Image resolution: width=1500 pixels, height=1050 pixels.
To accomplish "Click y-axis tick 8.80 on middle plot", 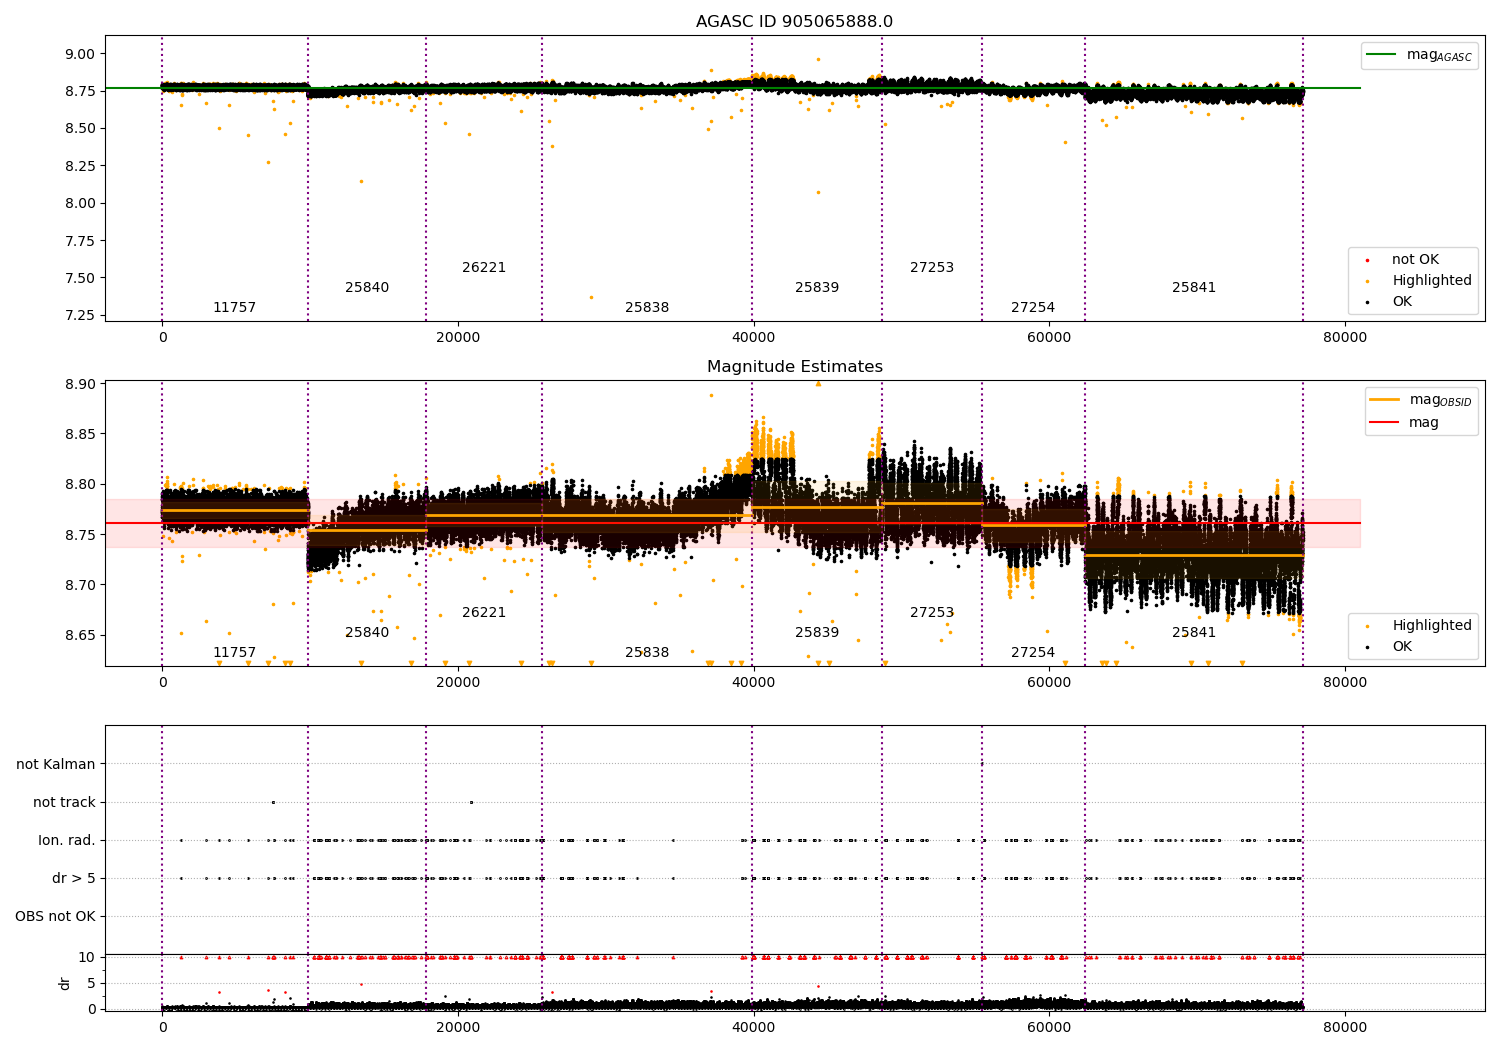I will pyautogui.click(x=79, y=485).
